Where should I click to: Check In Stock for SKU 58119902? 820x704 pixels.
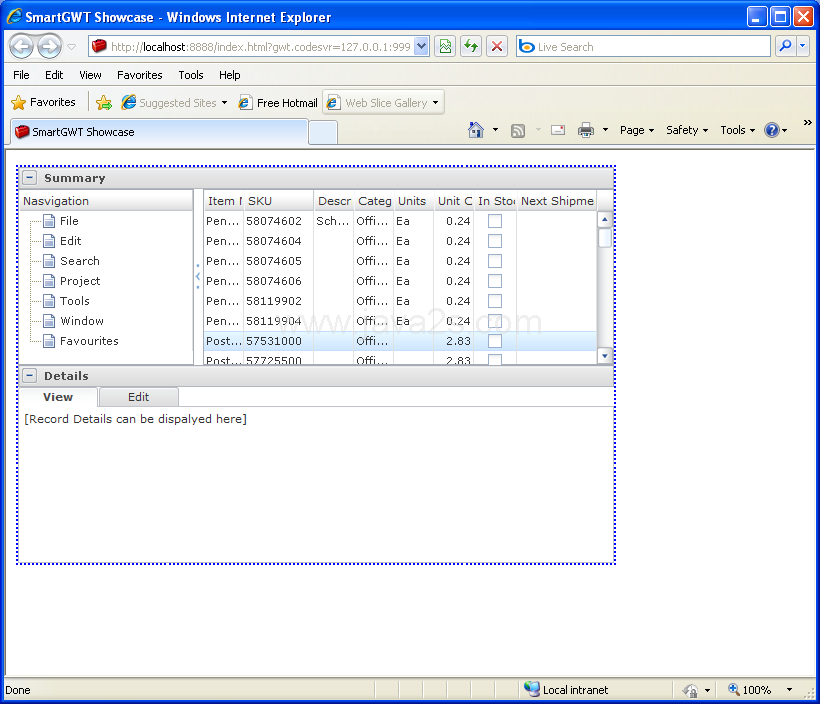(495, 301)
